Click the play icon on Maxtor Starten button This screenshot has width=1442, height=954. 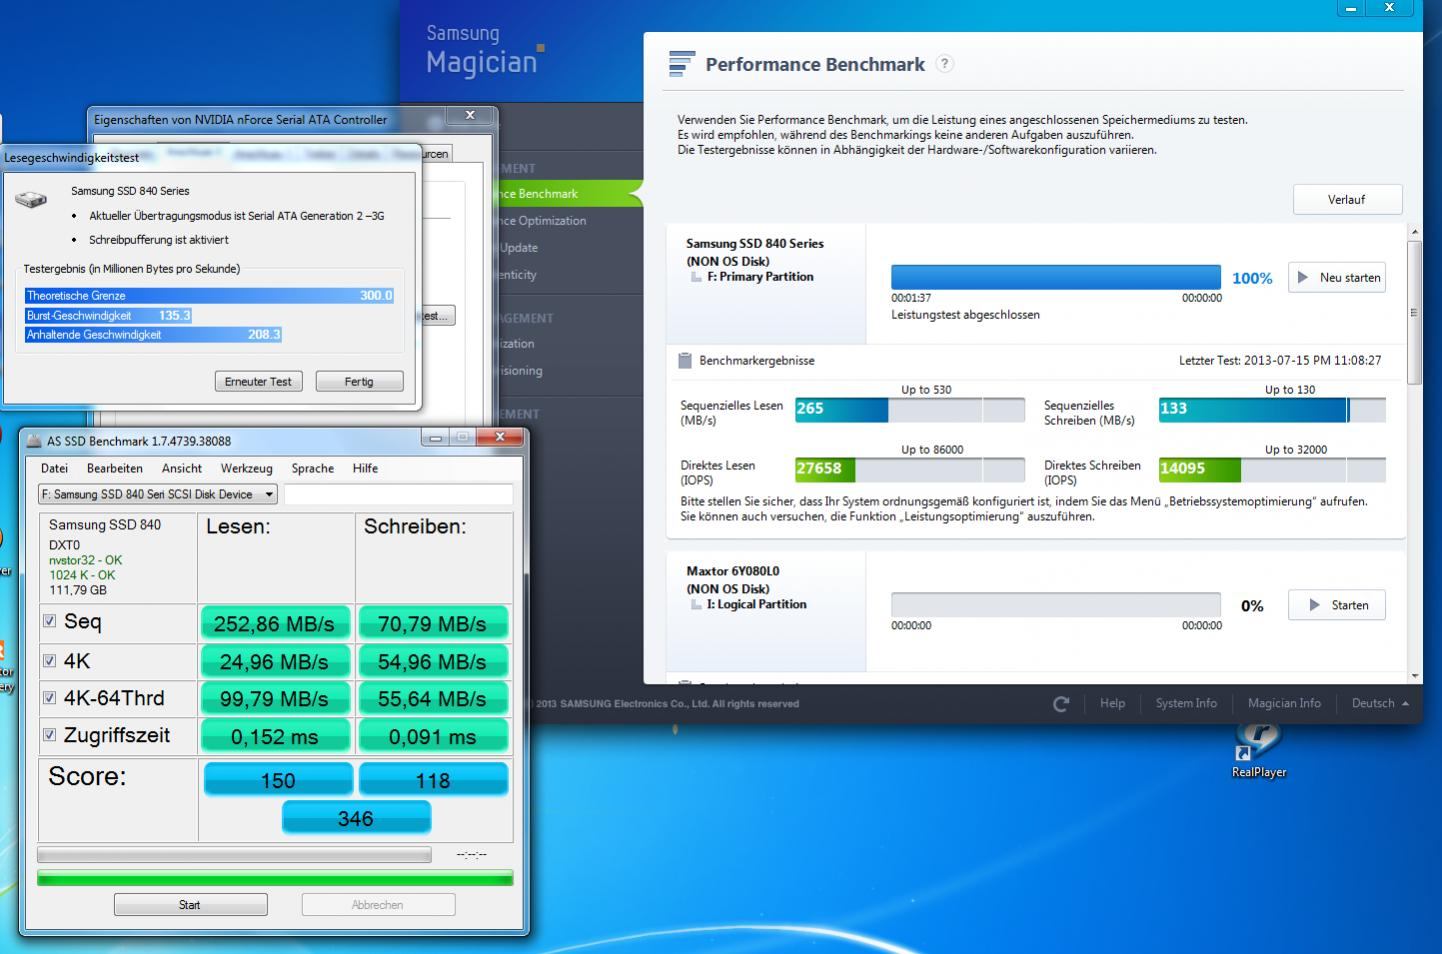coord(1314,605)
